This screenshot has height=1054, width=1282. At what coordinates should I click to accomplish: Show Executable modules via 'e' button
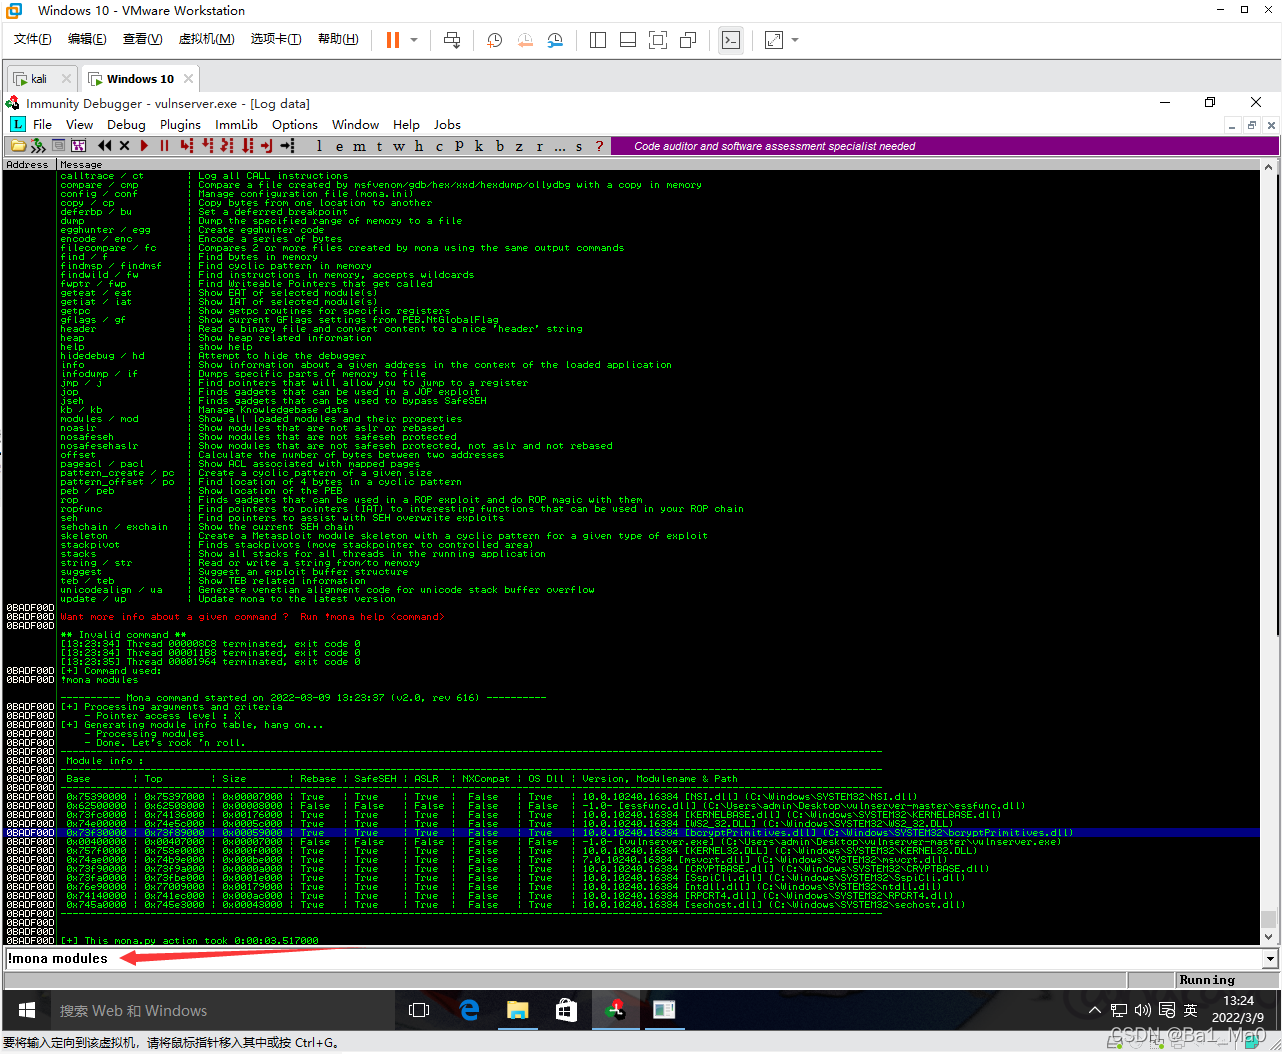pyautogui.click(x=339, y=146)
